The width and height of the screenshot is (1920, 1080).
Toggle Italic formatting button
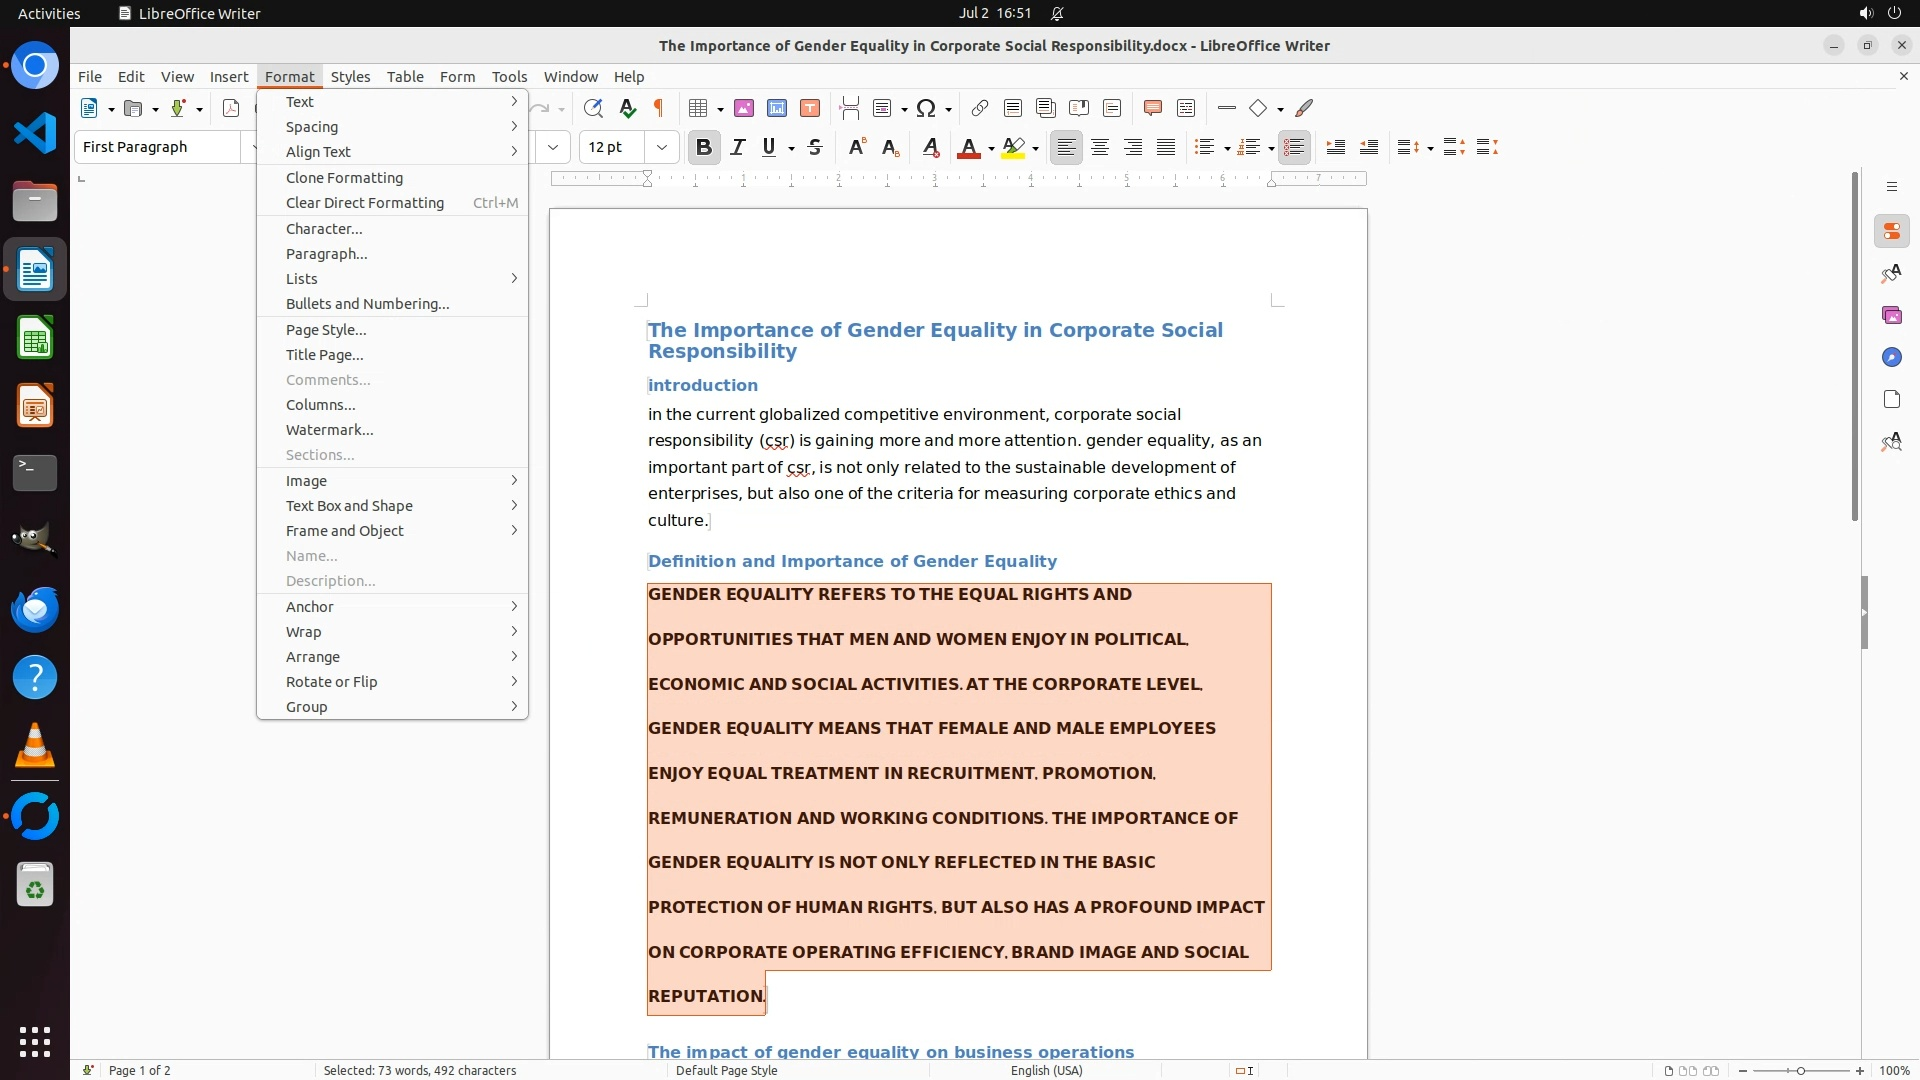pos(738,147)
